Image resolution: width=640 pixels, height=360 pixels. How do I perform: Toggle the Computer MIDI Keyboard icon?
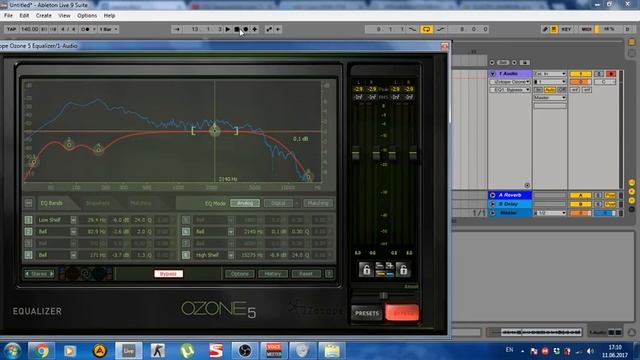click(554, 29)
